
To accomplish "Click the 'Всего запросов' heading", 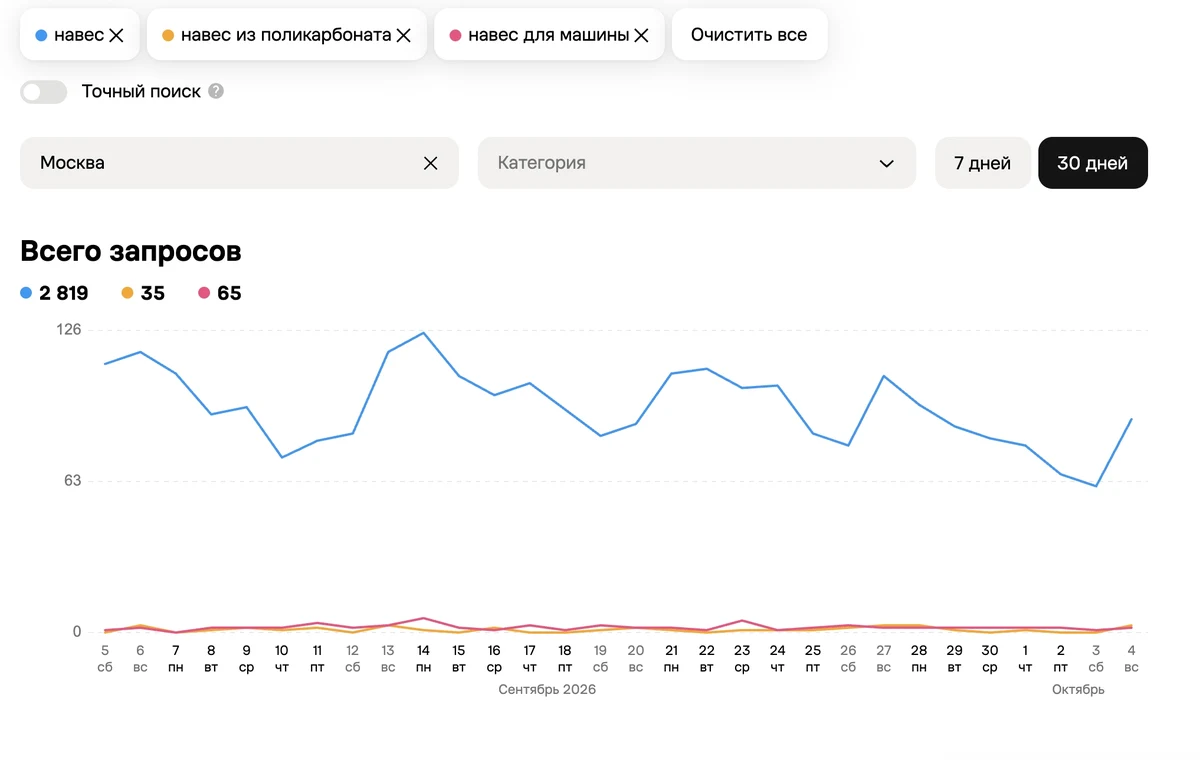I will [x=131, y=251].
